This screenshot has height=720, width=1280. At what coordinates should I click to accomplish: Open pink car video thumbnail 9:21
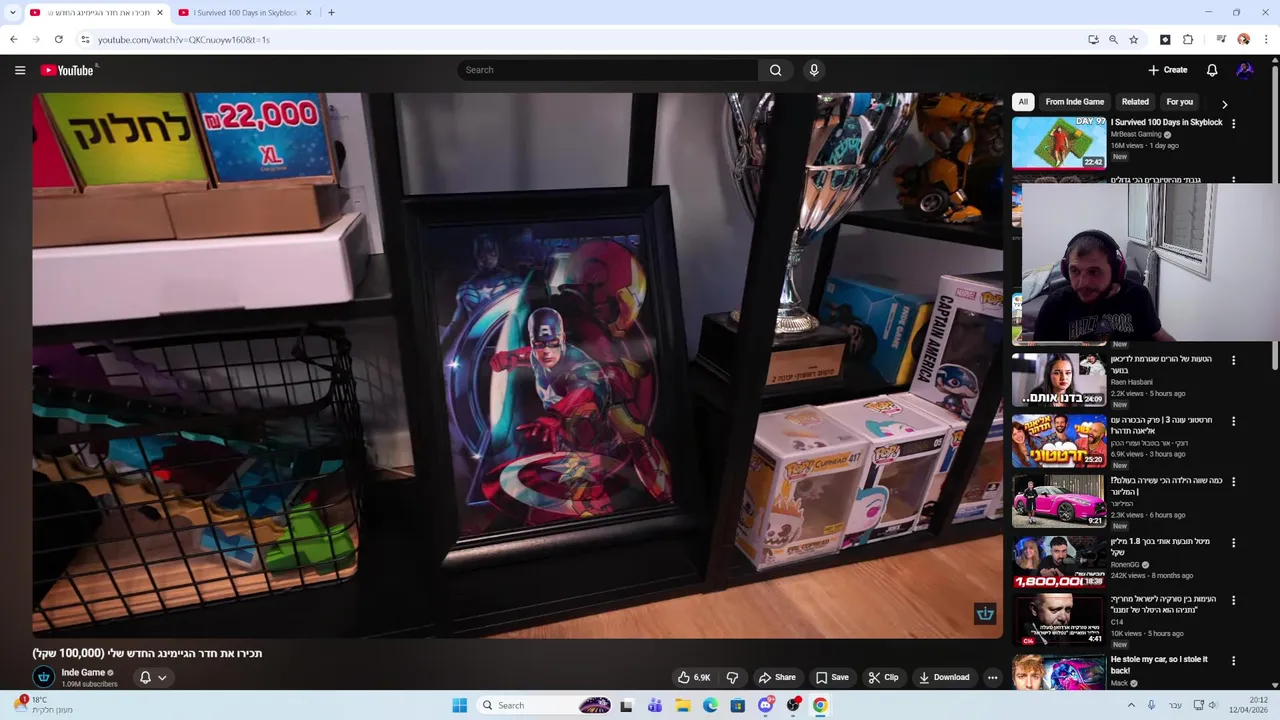(1059, 501)
